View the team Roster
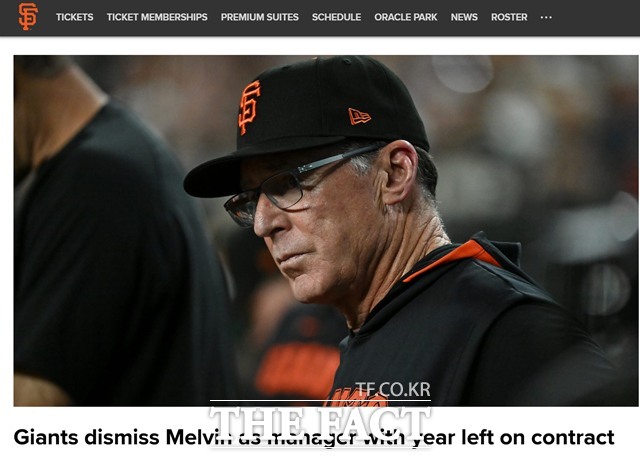 [509, 17]
